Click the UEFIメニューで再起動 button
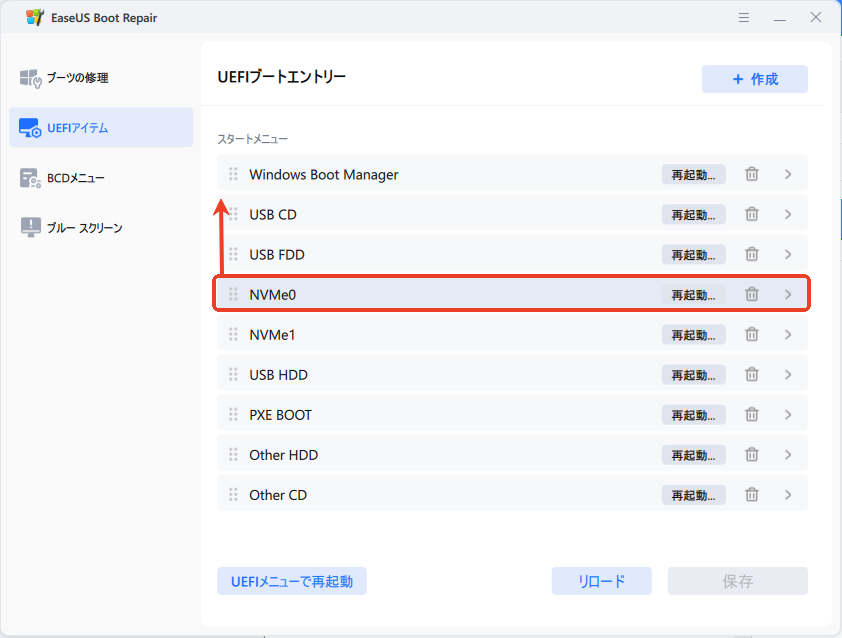This screenshot has height=638, width=842. tap(292, 581)
